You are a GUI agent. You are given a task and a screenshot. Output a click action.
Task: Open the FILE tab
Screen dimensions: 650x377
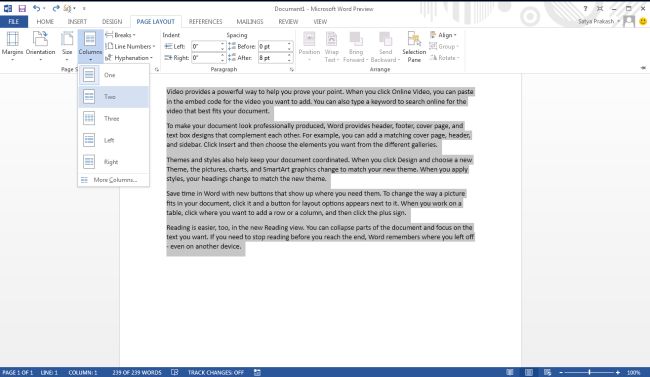point(14,22)
